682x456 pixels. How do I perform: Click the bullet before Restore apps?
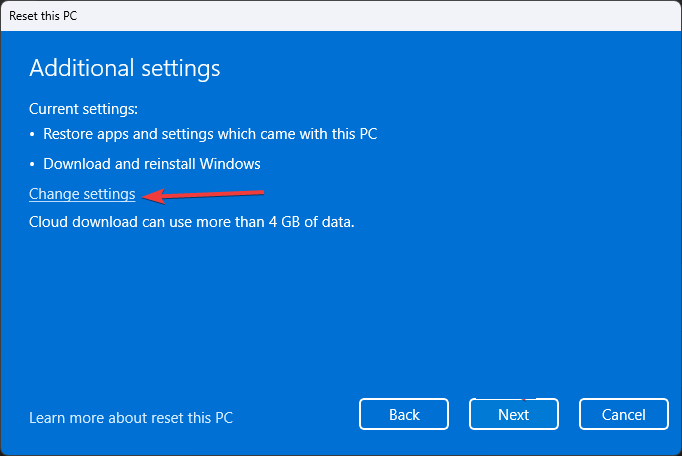pyautogui.click(x=33, y=134)
